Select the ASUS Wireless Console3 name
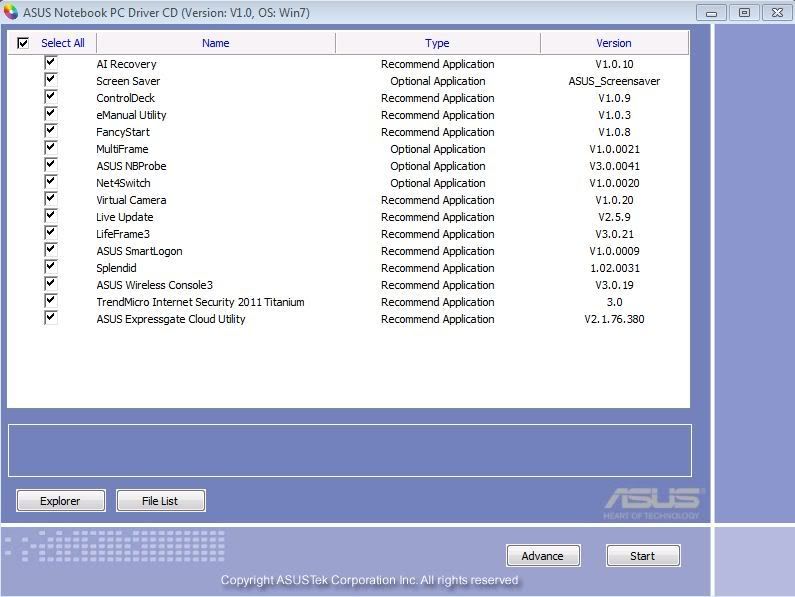 [155, 285]
